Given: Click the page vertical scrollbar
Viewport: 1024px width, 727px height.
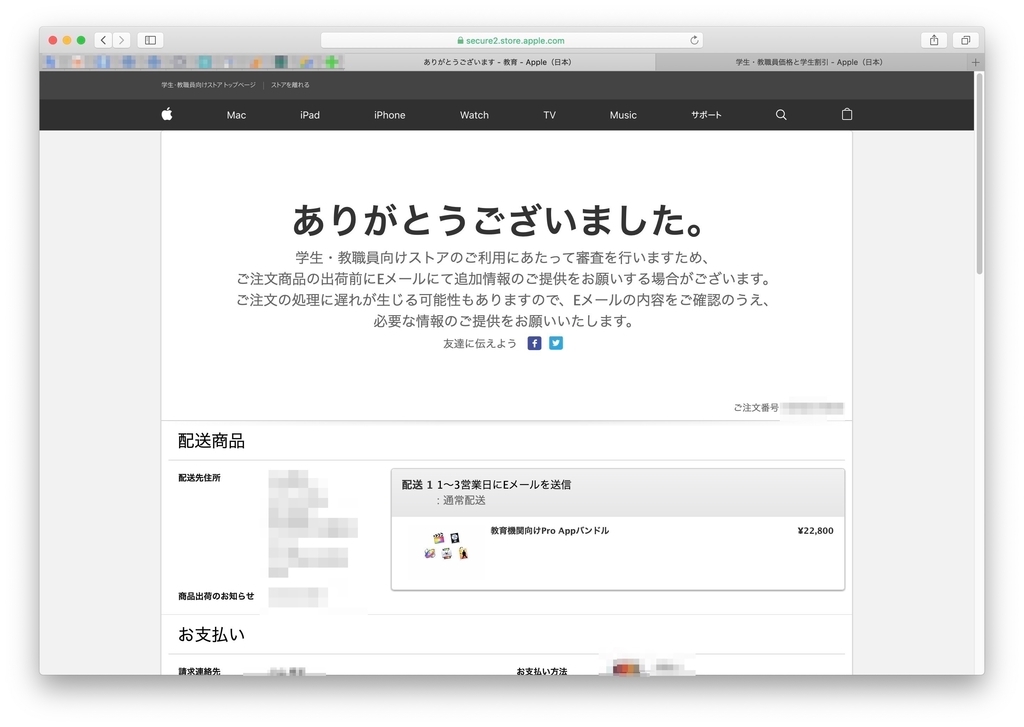Looking at the screenshot, I should coord(980,173).
